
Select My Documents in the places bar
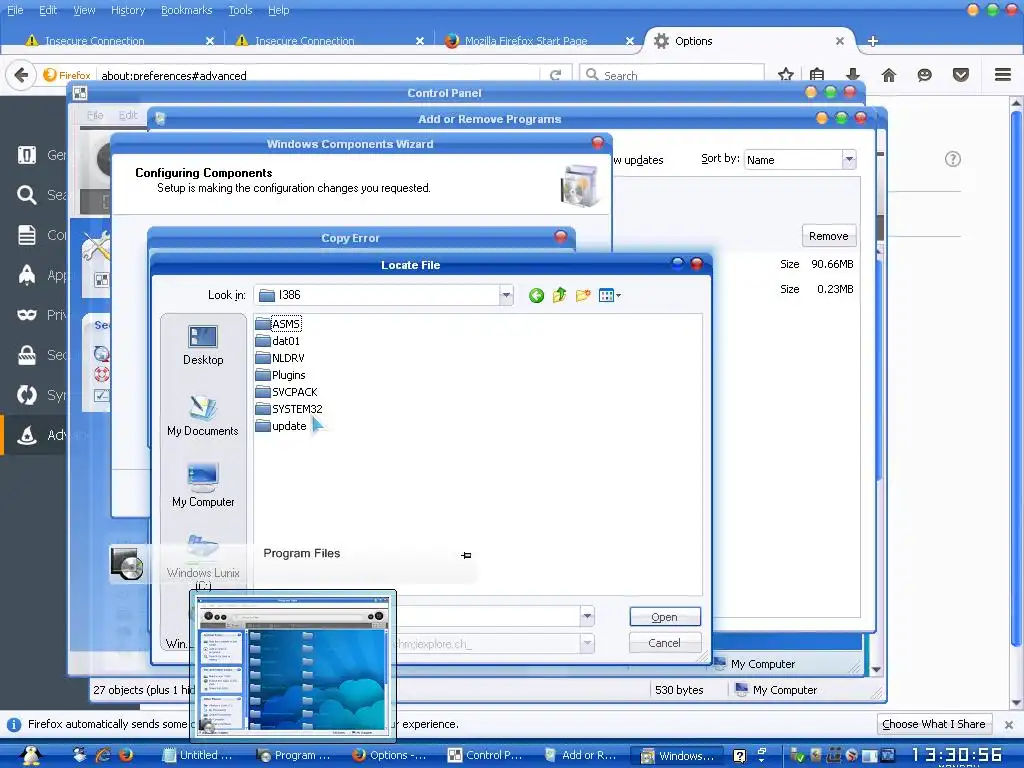tap(202, 416)
